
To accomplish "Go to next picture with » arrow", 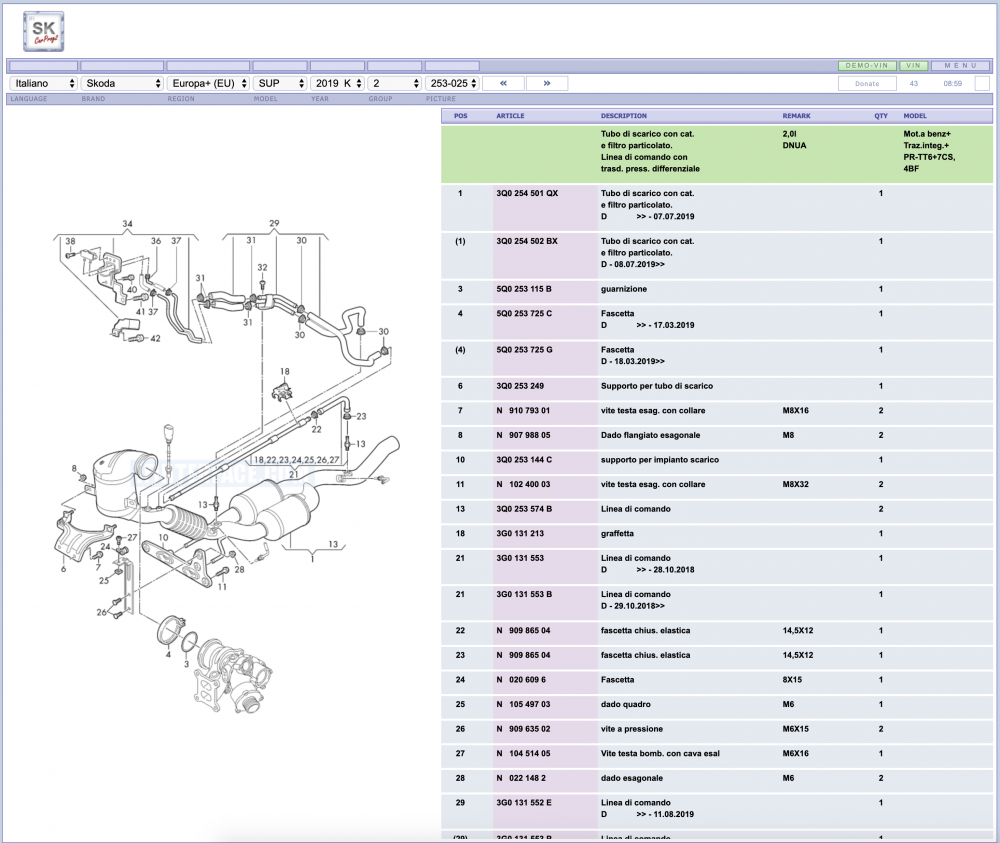I will point(547,84).
